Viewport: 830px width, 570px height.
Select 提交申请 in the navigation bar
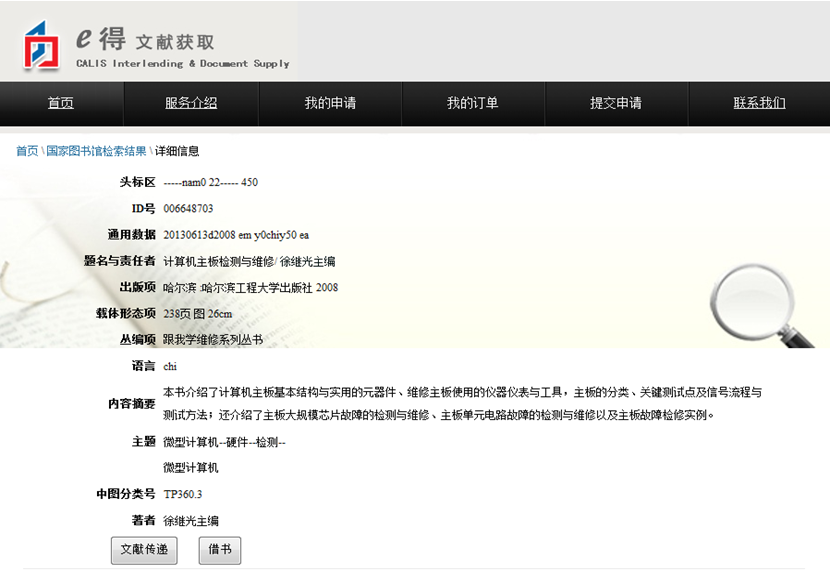click(x=616, y=103)
